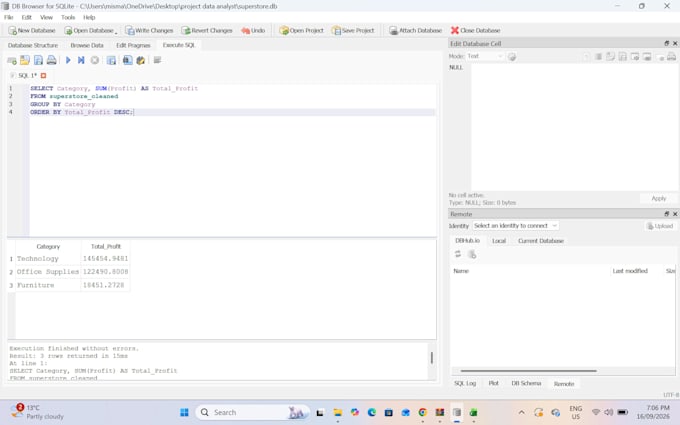Select the 145454.9481 profit cell
The height and width of the screenshot is (425, 680).
click(105, 259)
